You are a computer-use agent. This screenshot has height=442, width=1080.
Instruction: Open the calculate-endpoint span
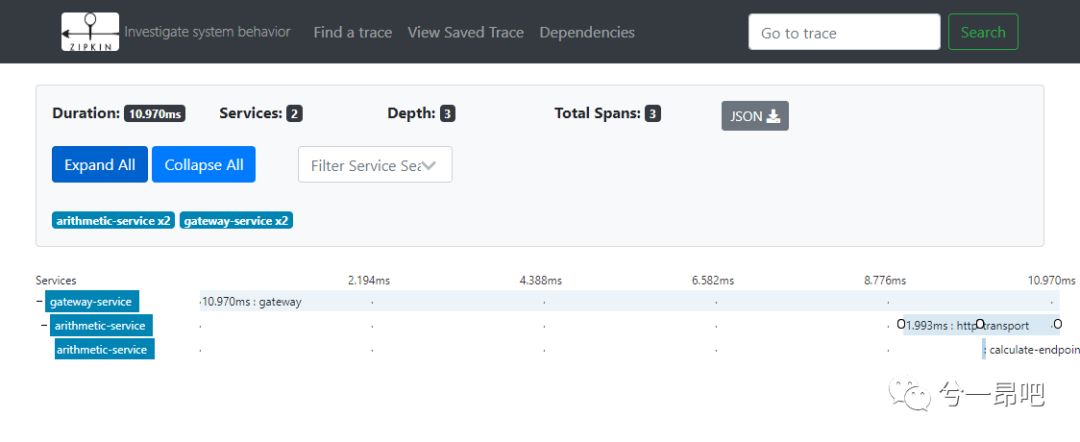pos(1030,349)
